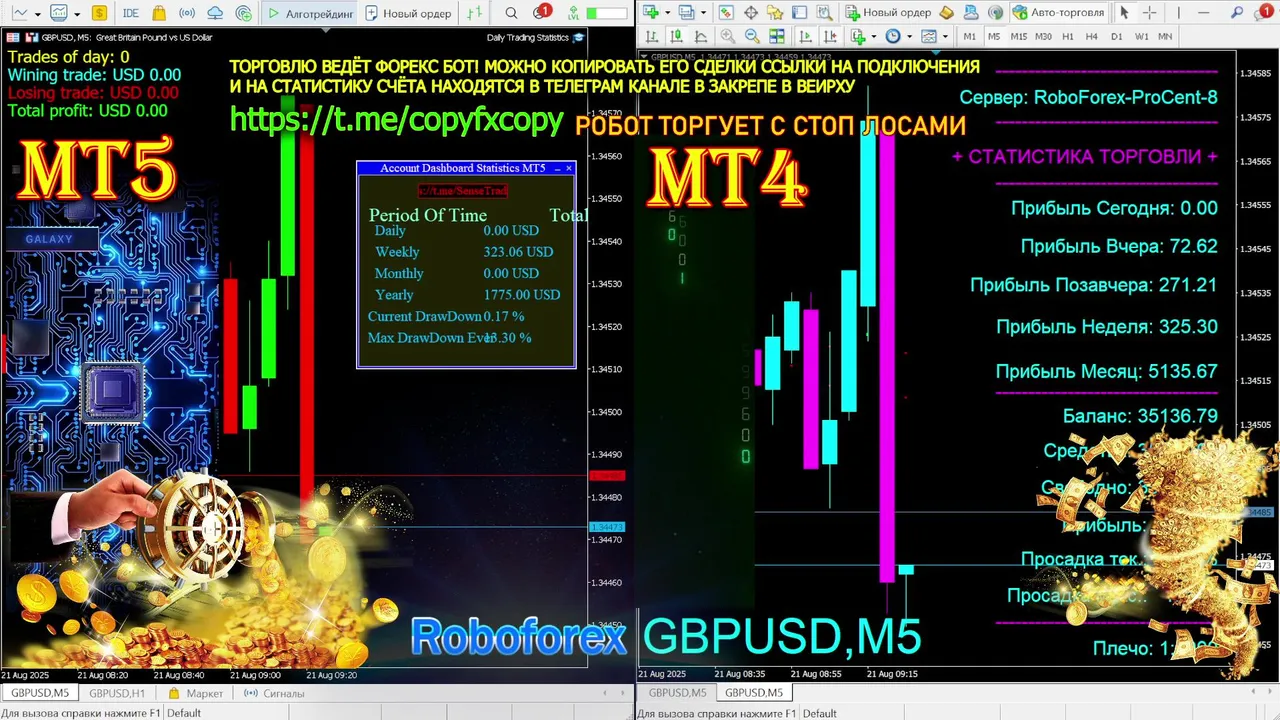Expand MT4 periods clock dropdown arrow
1280x720 pixels.
(x=909, y=36)
